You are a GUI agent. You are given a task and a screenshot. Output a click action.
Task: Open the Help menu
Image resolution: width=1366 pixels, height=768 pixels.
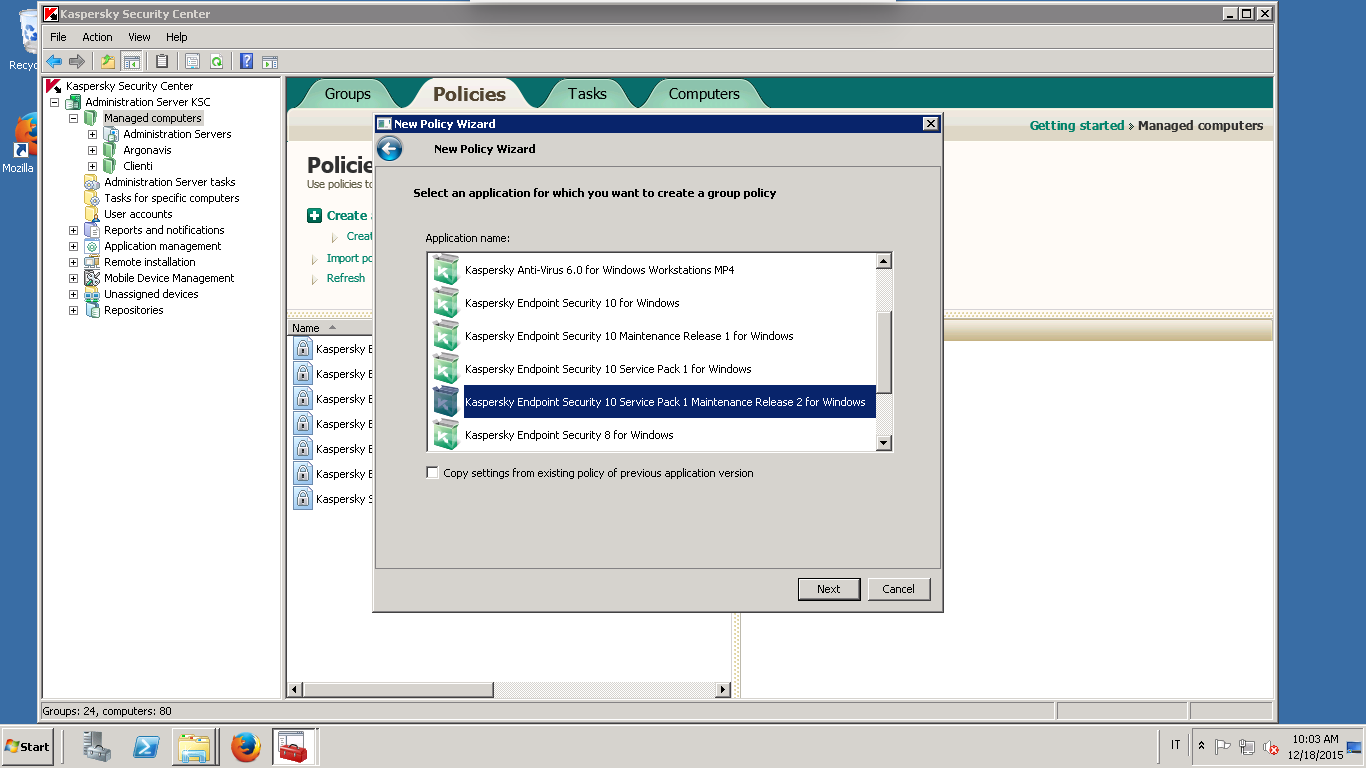176,37
